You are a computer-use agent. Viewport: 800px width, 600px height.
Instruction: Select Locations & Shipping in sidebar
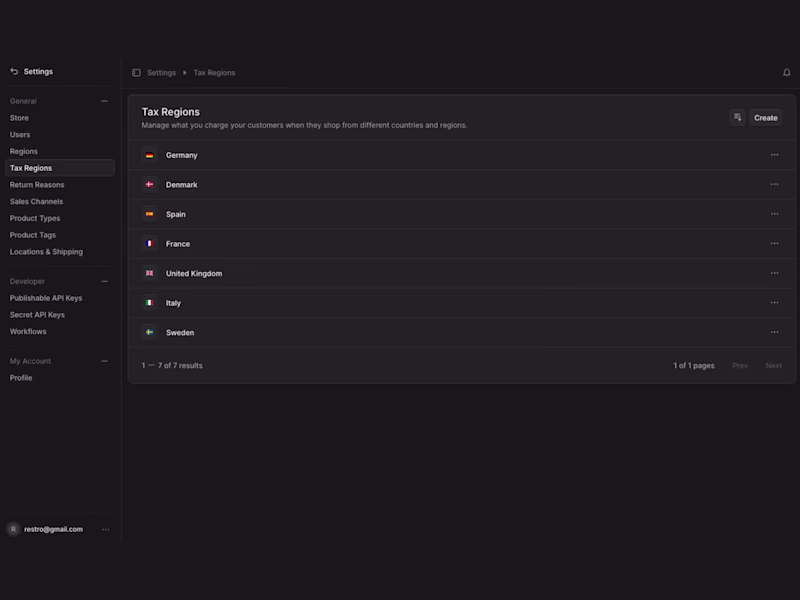46,252
